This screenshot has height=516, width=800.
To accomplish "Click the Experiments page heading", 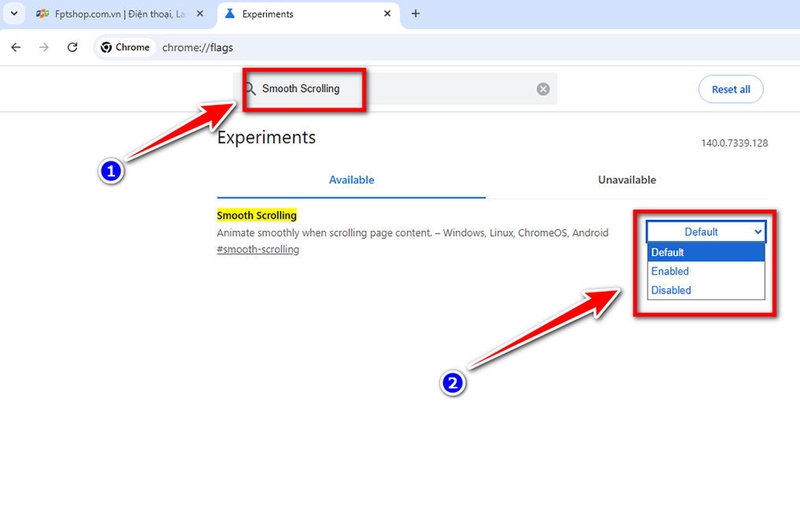I will pyautogui.click(x=266, y=137).
